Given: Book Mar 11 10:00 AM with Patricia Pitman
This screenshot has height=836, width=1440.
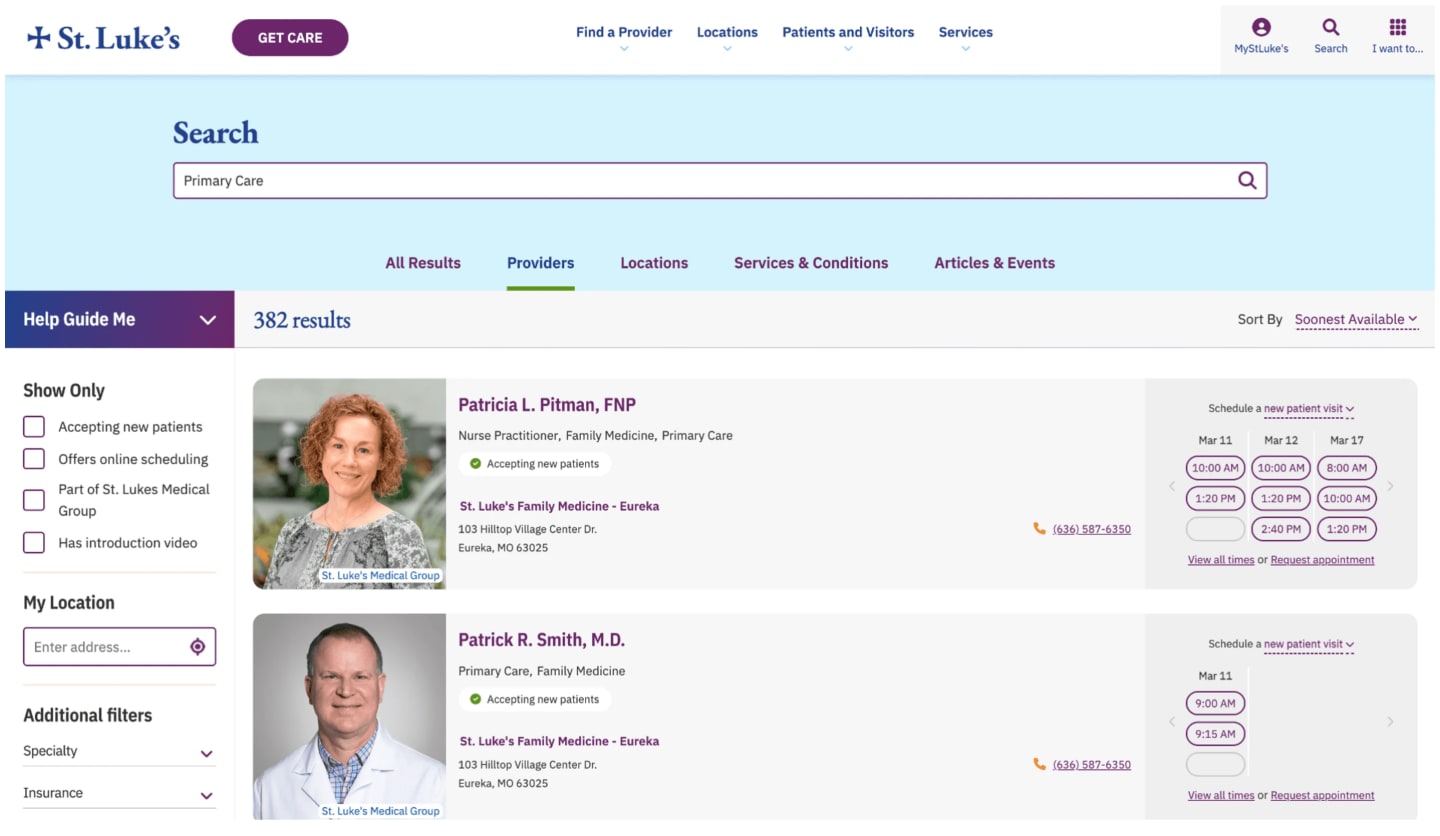Looking at the screenshot, I should click(x=1216, y=468).
